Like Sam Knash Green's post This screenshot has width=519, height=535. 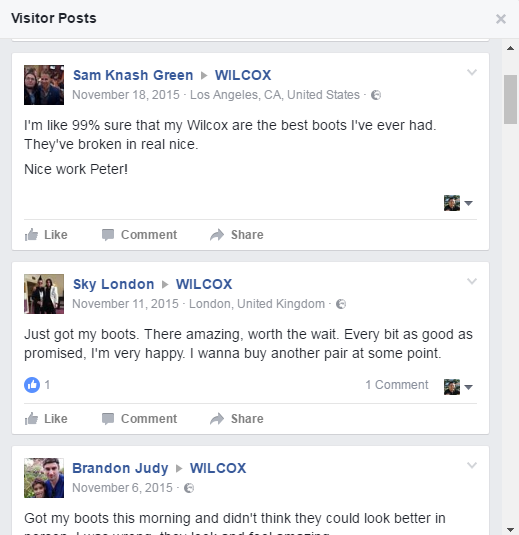point(46,235)
